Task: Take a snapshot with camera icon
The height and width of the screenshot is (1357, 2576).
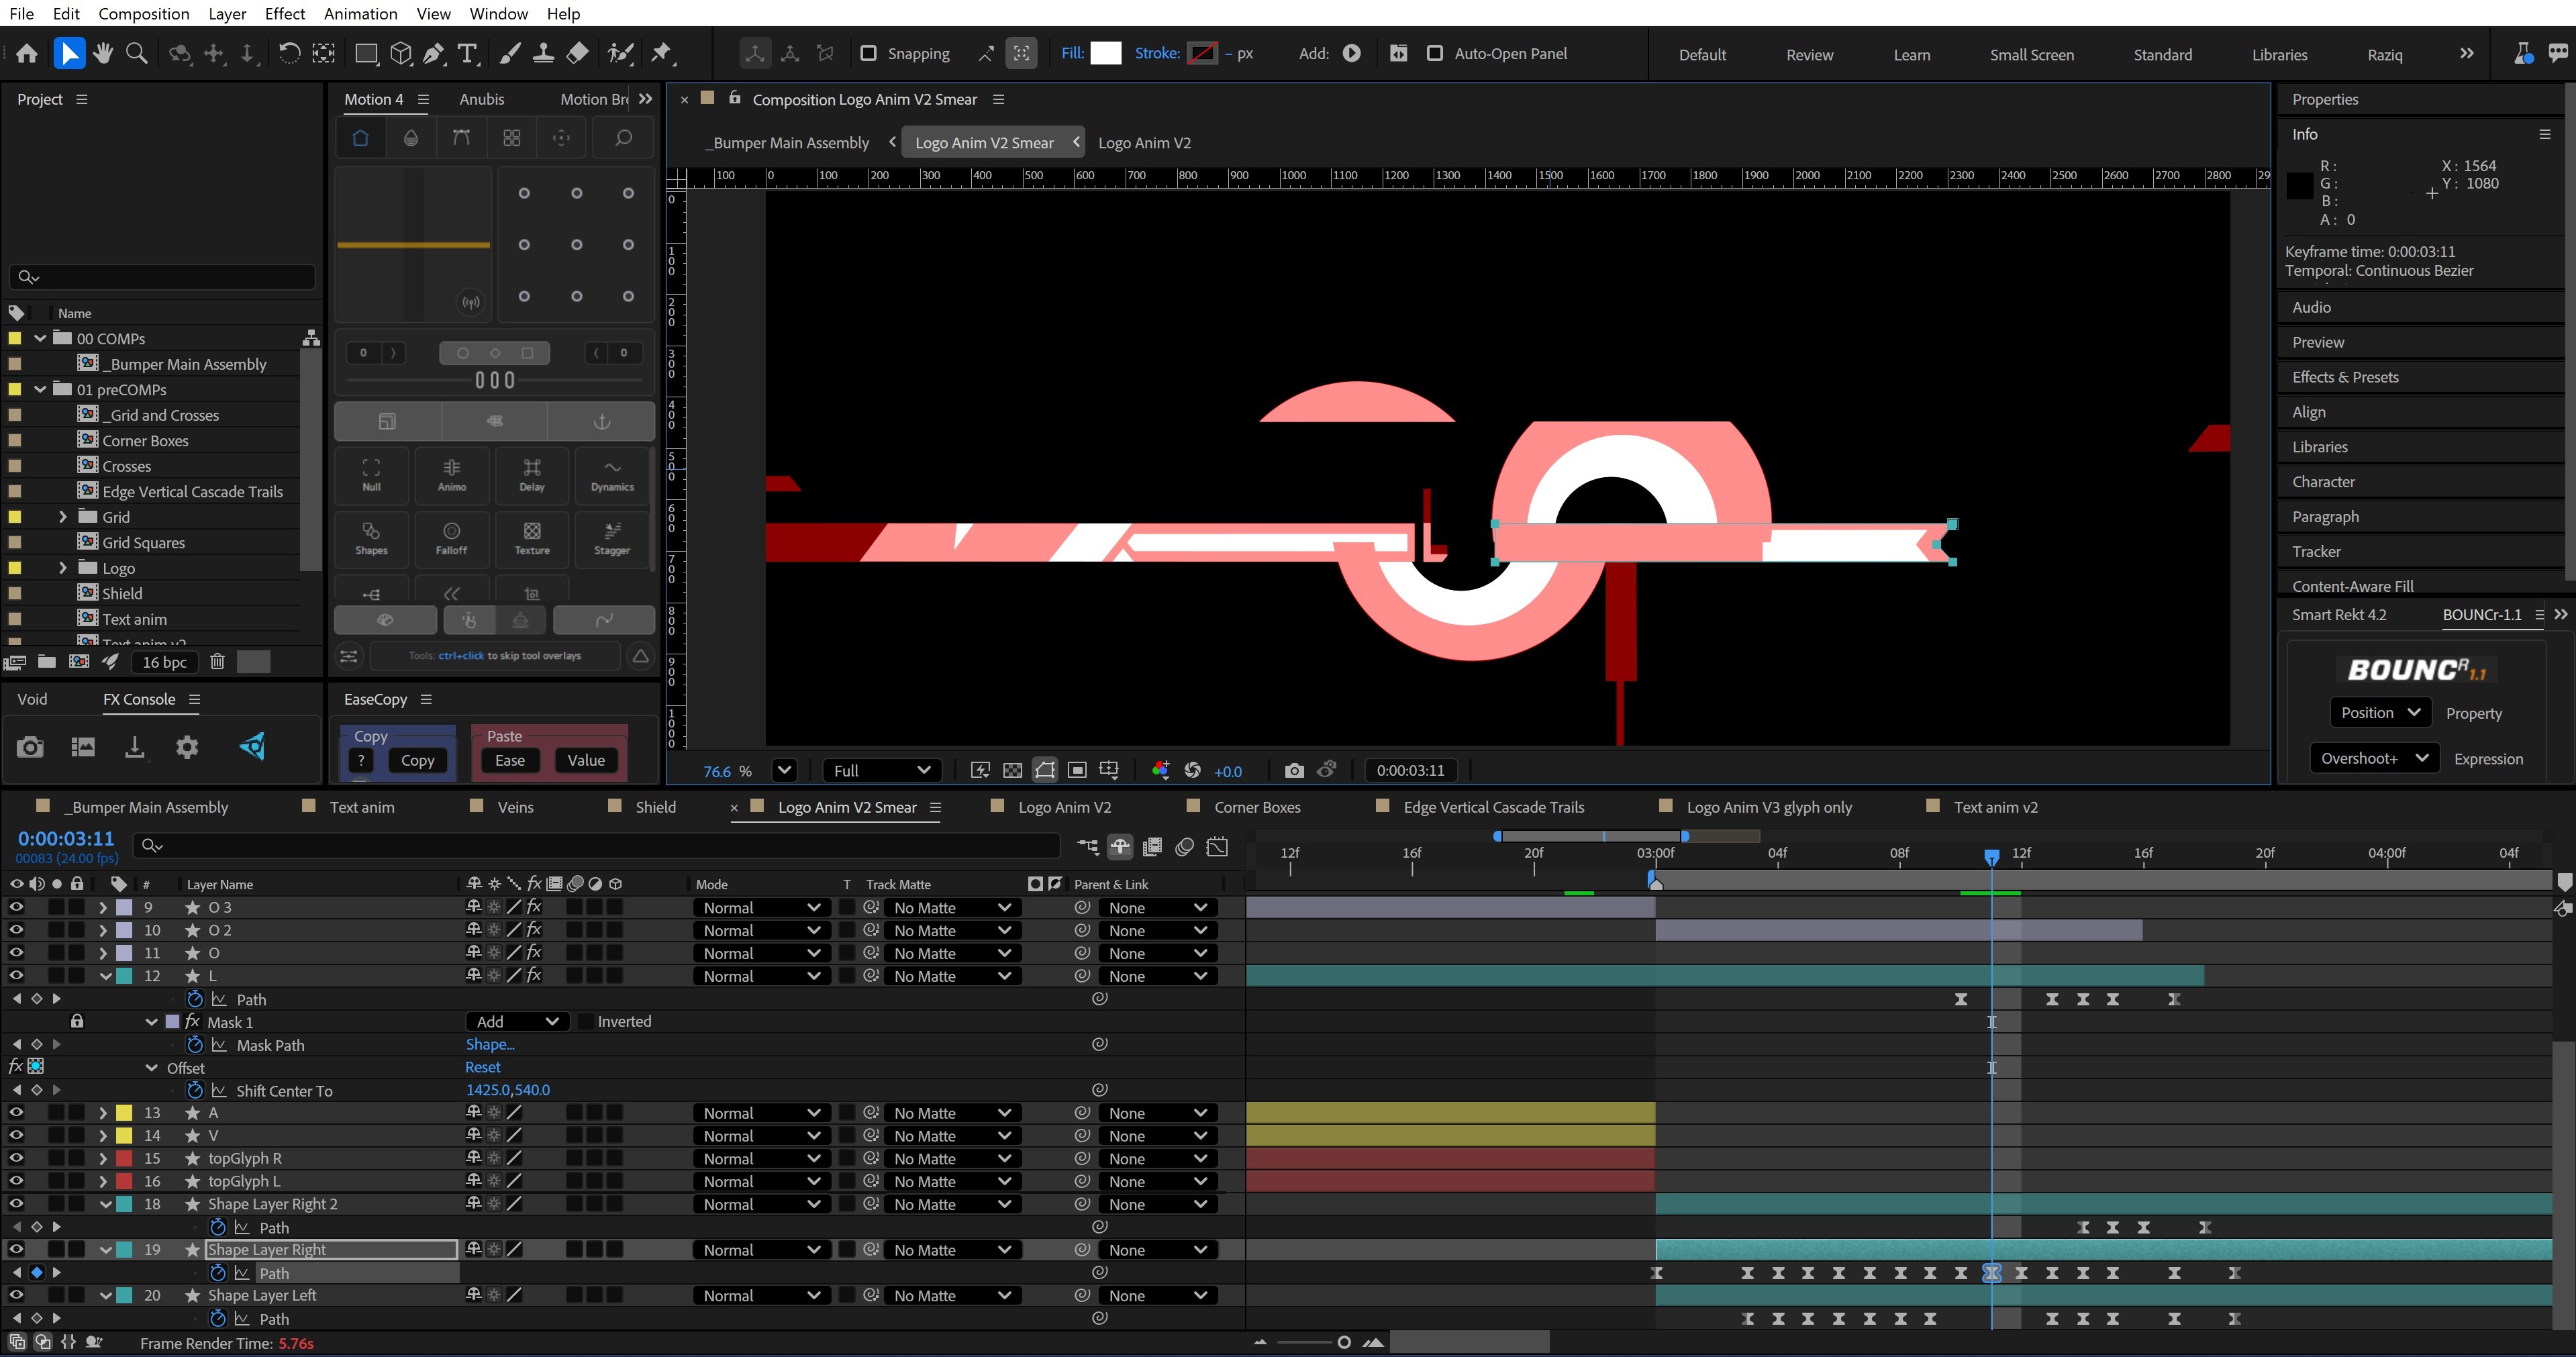Action: (x=1294, y=770)
